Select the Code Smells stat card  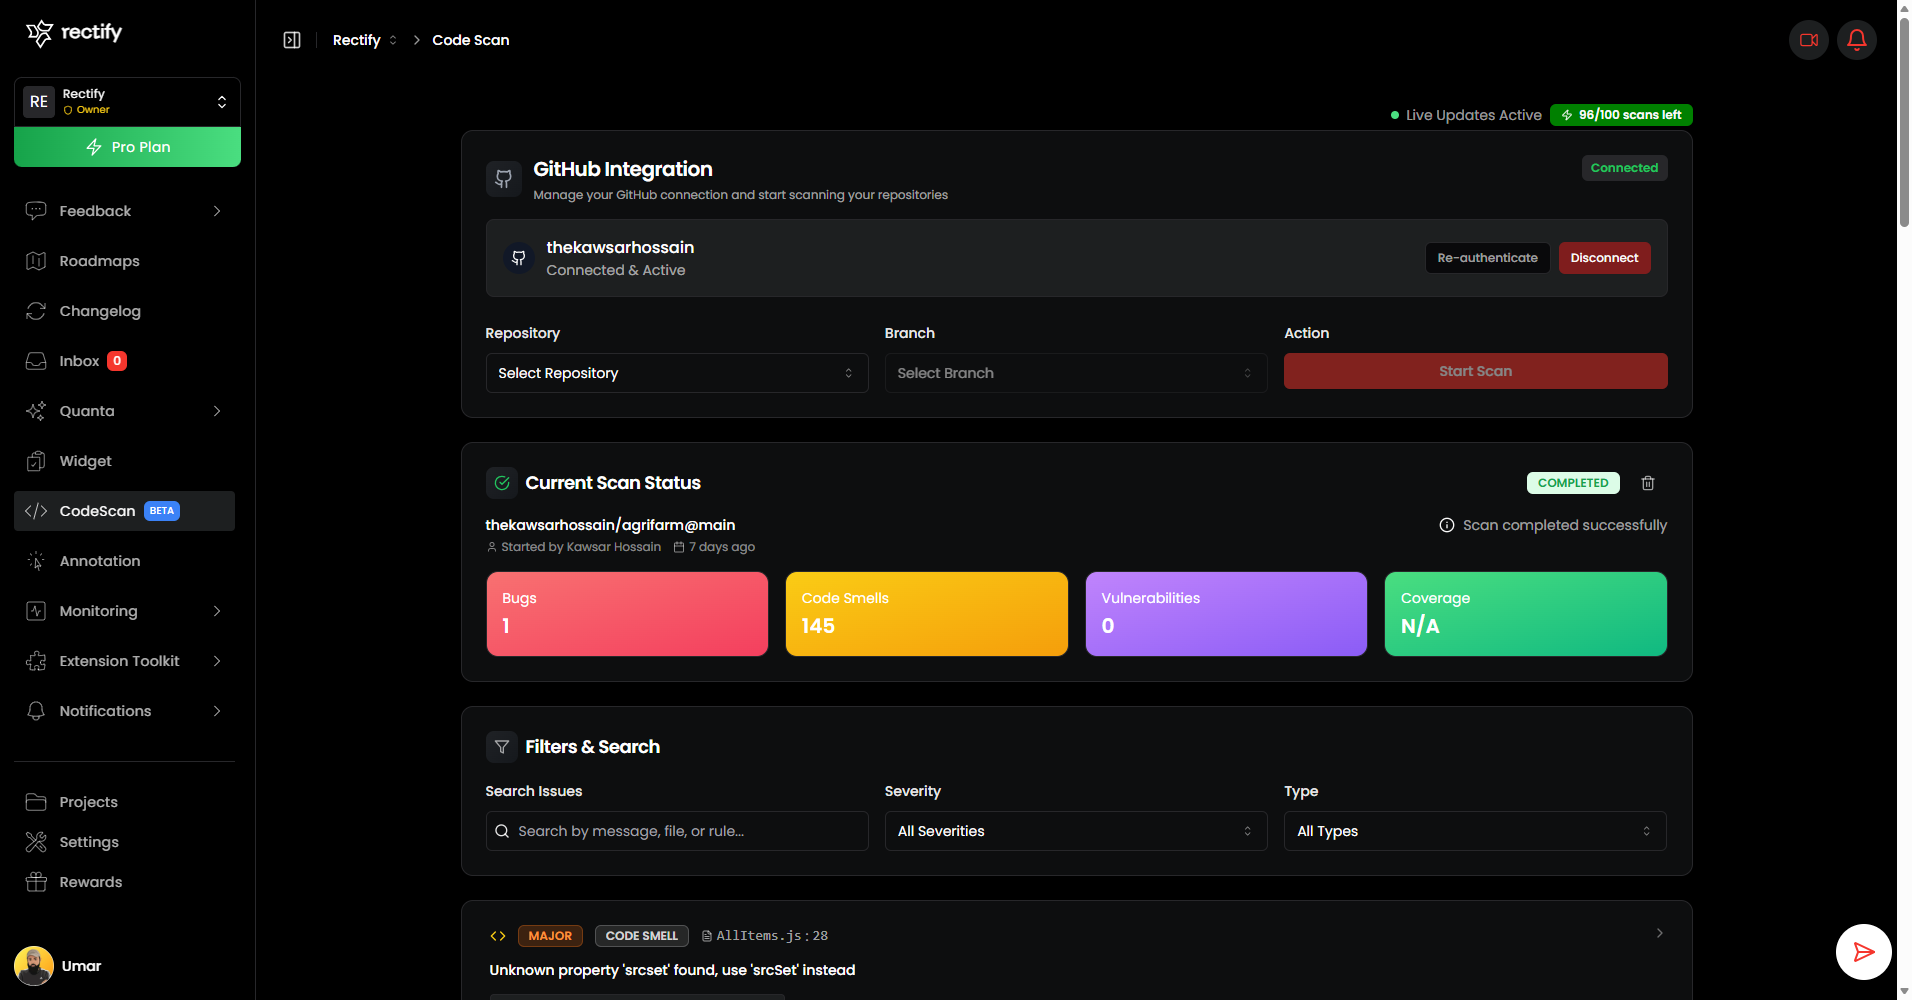[927, 614]
